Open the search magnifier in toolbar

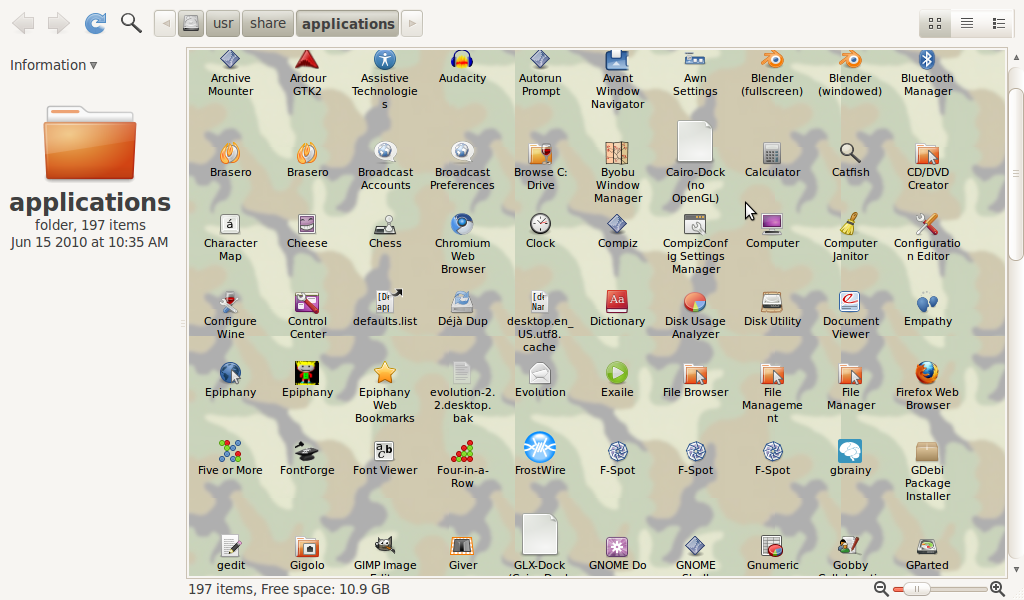131,23
